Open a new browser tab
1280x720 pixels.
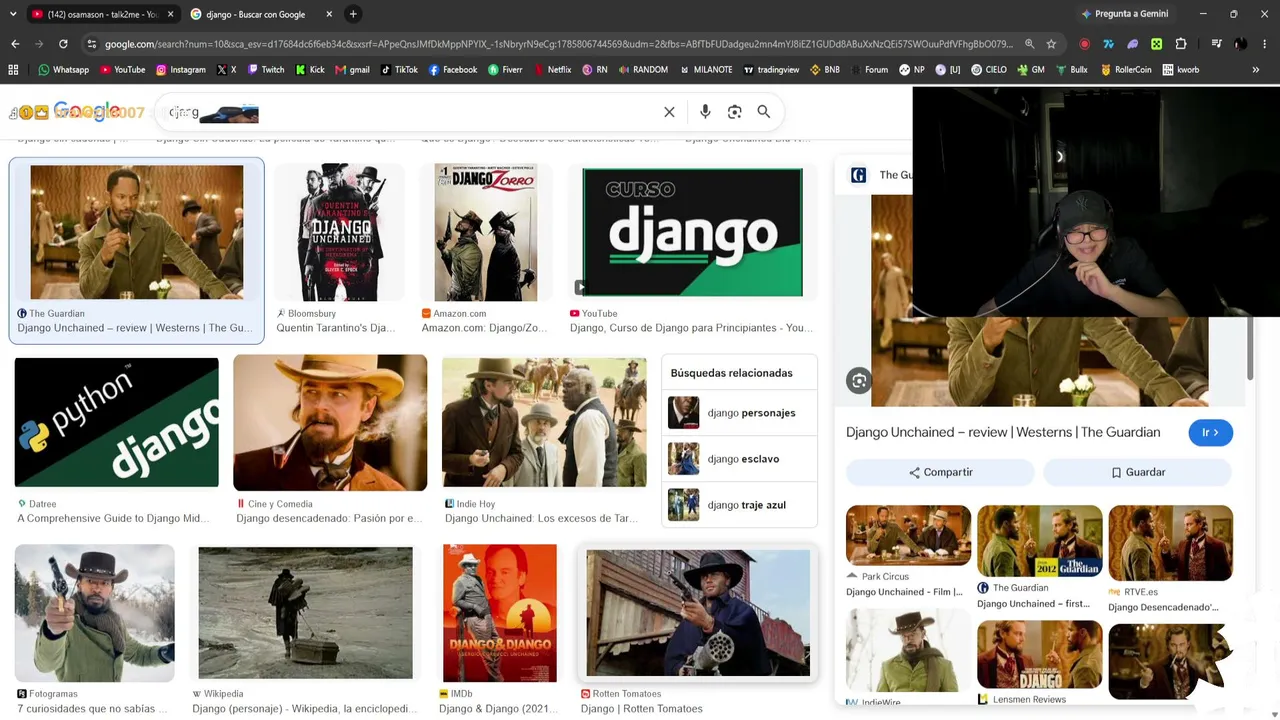pos(353,14)
